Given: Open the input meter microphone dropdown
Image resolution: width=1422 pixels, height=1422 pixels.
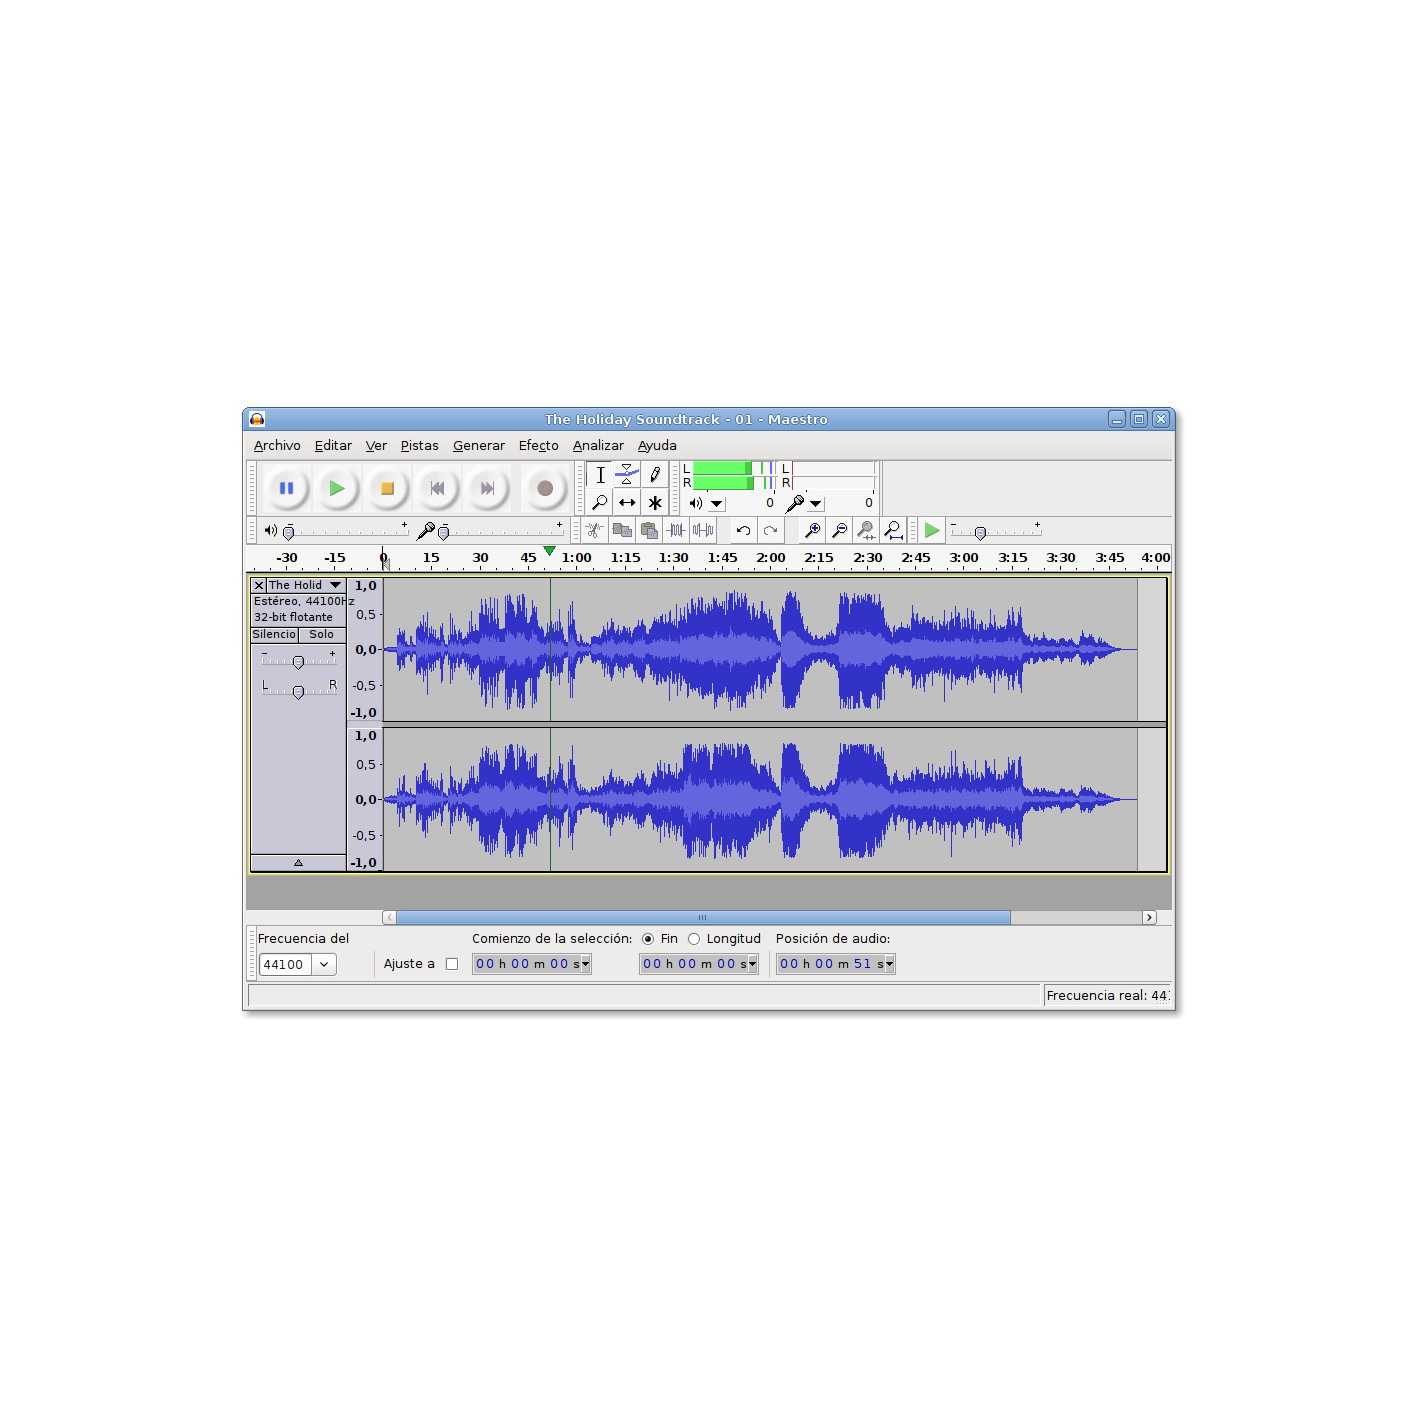Looking at the screenshot, I should coord(816,504).
